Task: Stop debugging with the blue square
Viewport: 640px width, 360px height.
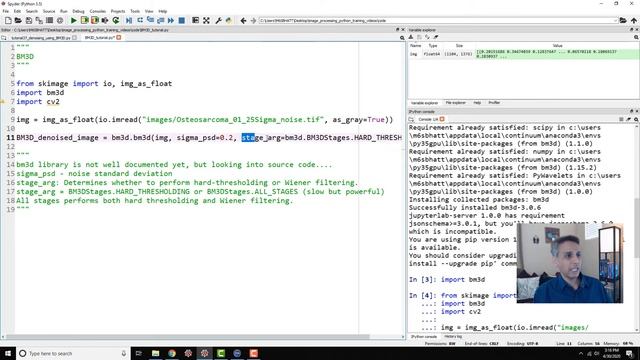Action: 182,20
